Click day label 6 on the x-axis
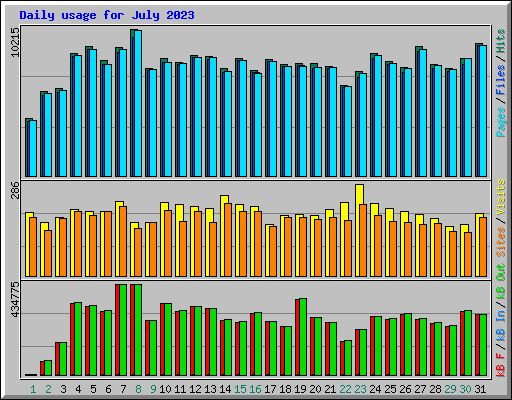This screenshot has width=512, height=400. (108, 389)
